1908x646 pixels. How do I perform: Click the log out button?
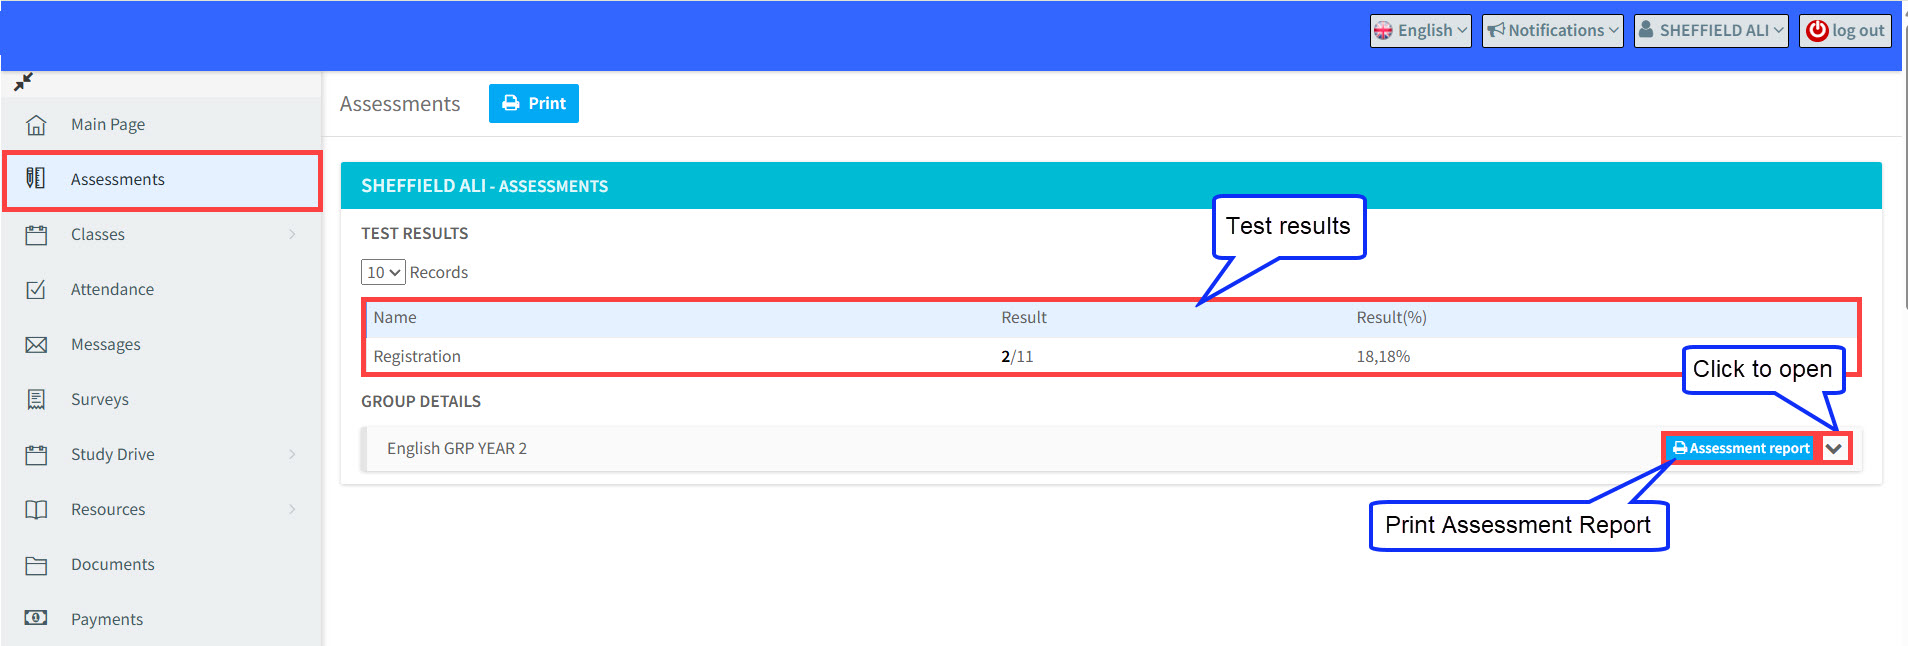(x=1845, y=31)
